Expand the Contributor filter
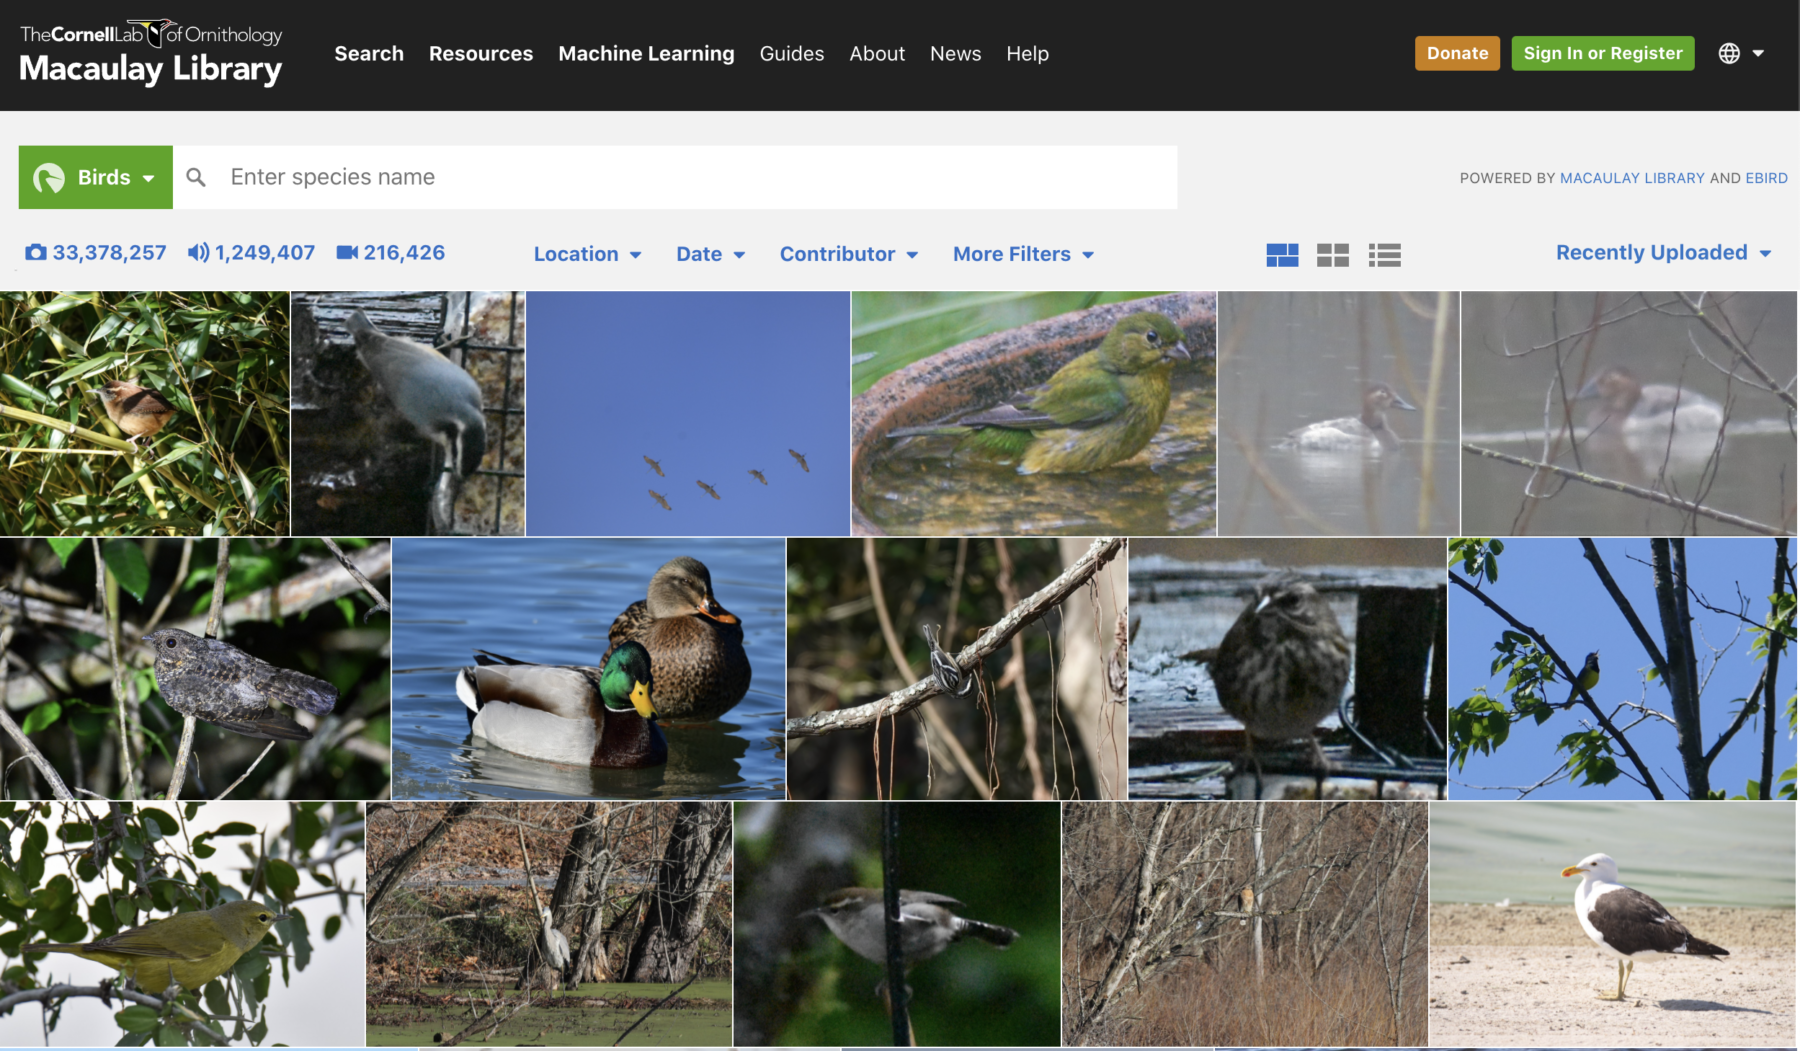The height and width of the screenshot is (1051, 1800). click(x=849, y=254)
